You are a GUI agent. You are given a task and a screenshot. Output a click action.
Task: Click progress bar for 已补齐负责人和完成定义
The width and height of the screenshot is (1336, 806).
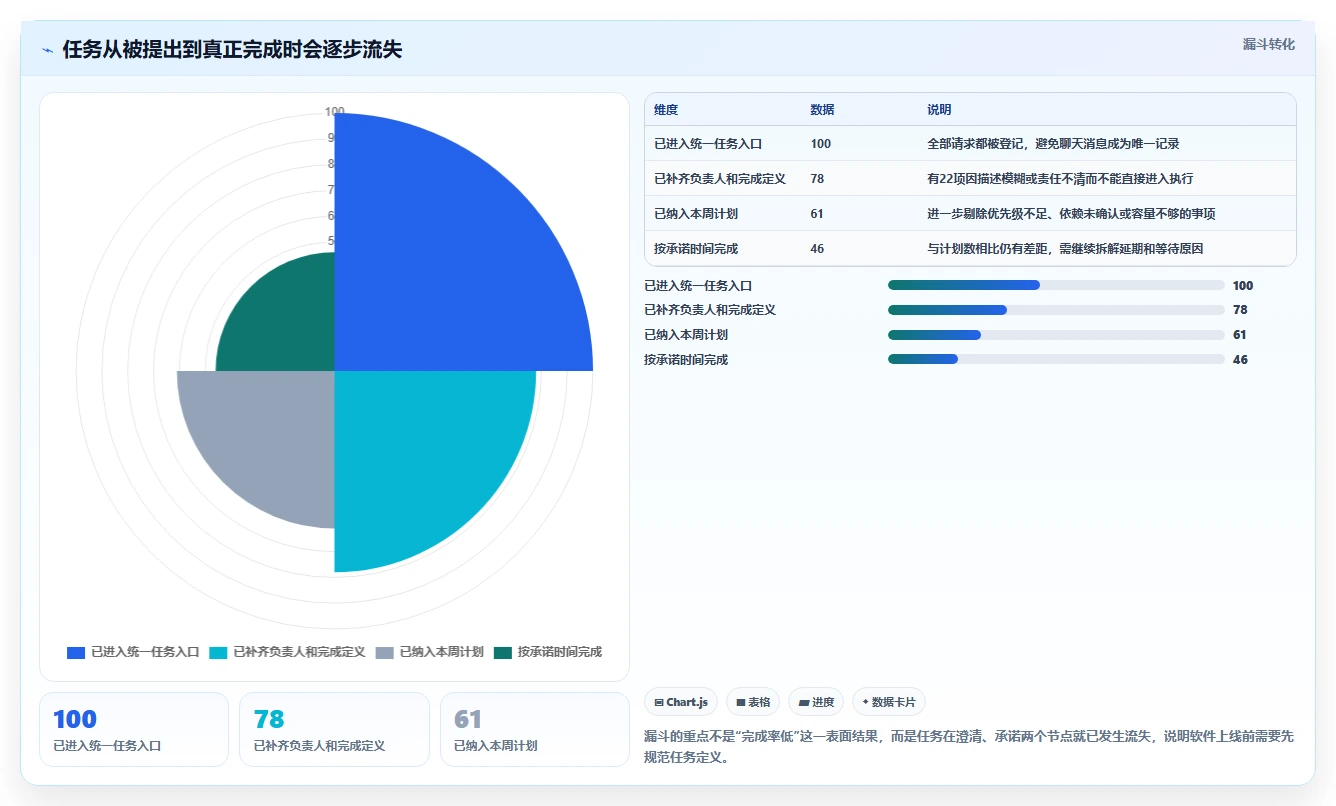point(1056,310)
